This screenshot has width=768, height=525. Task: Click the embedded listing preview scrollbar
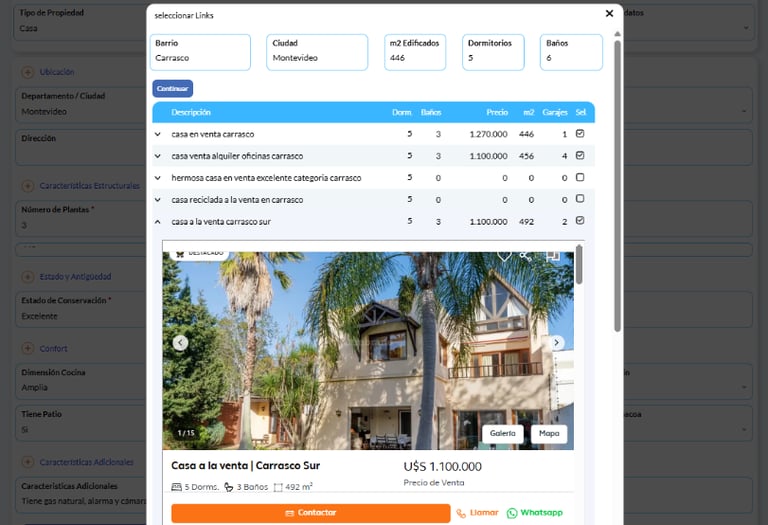pos(579,264)
